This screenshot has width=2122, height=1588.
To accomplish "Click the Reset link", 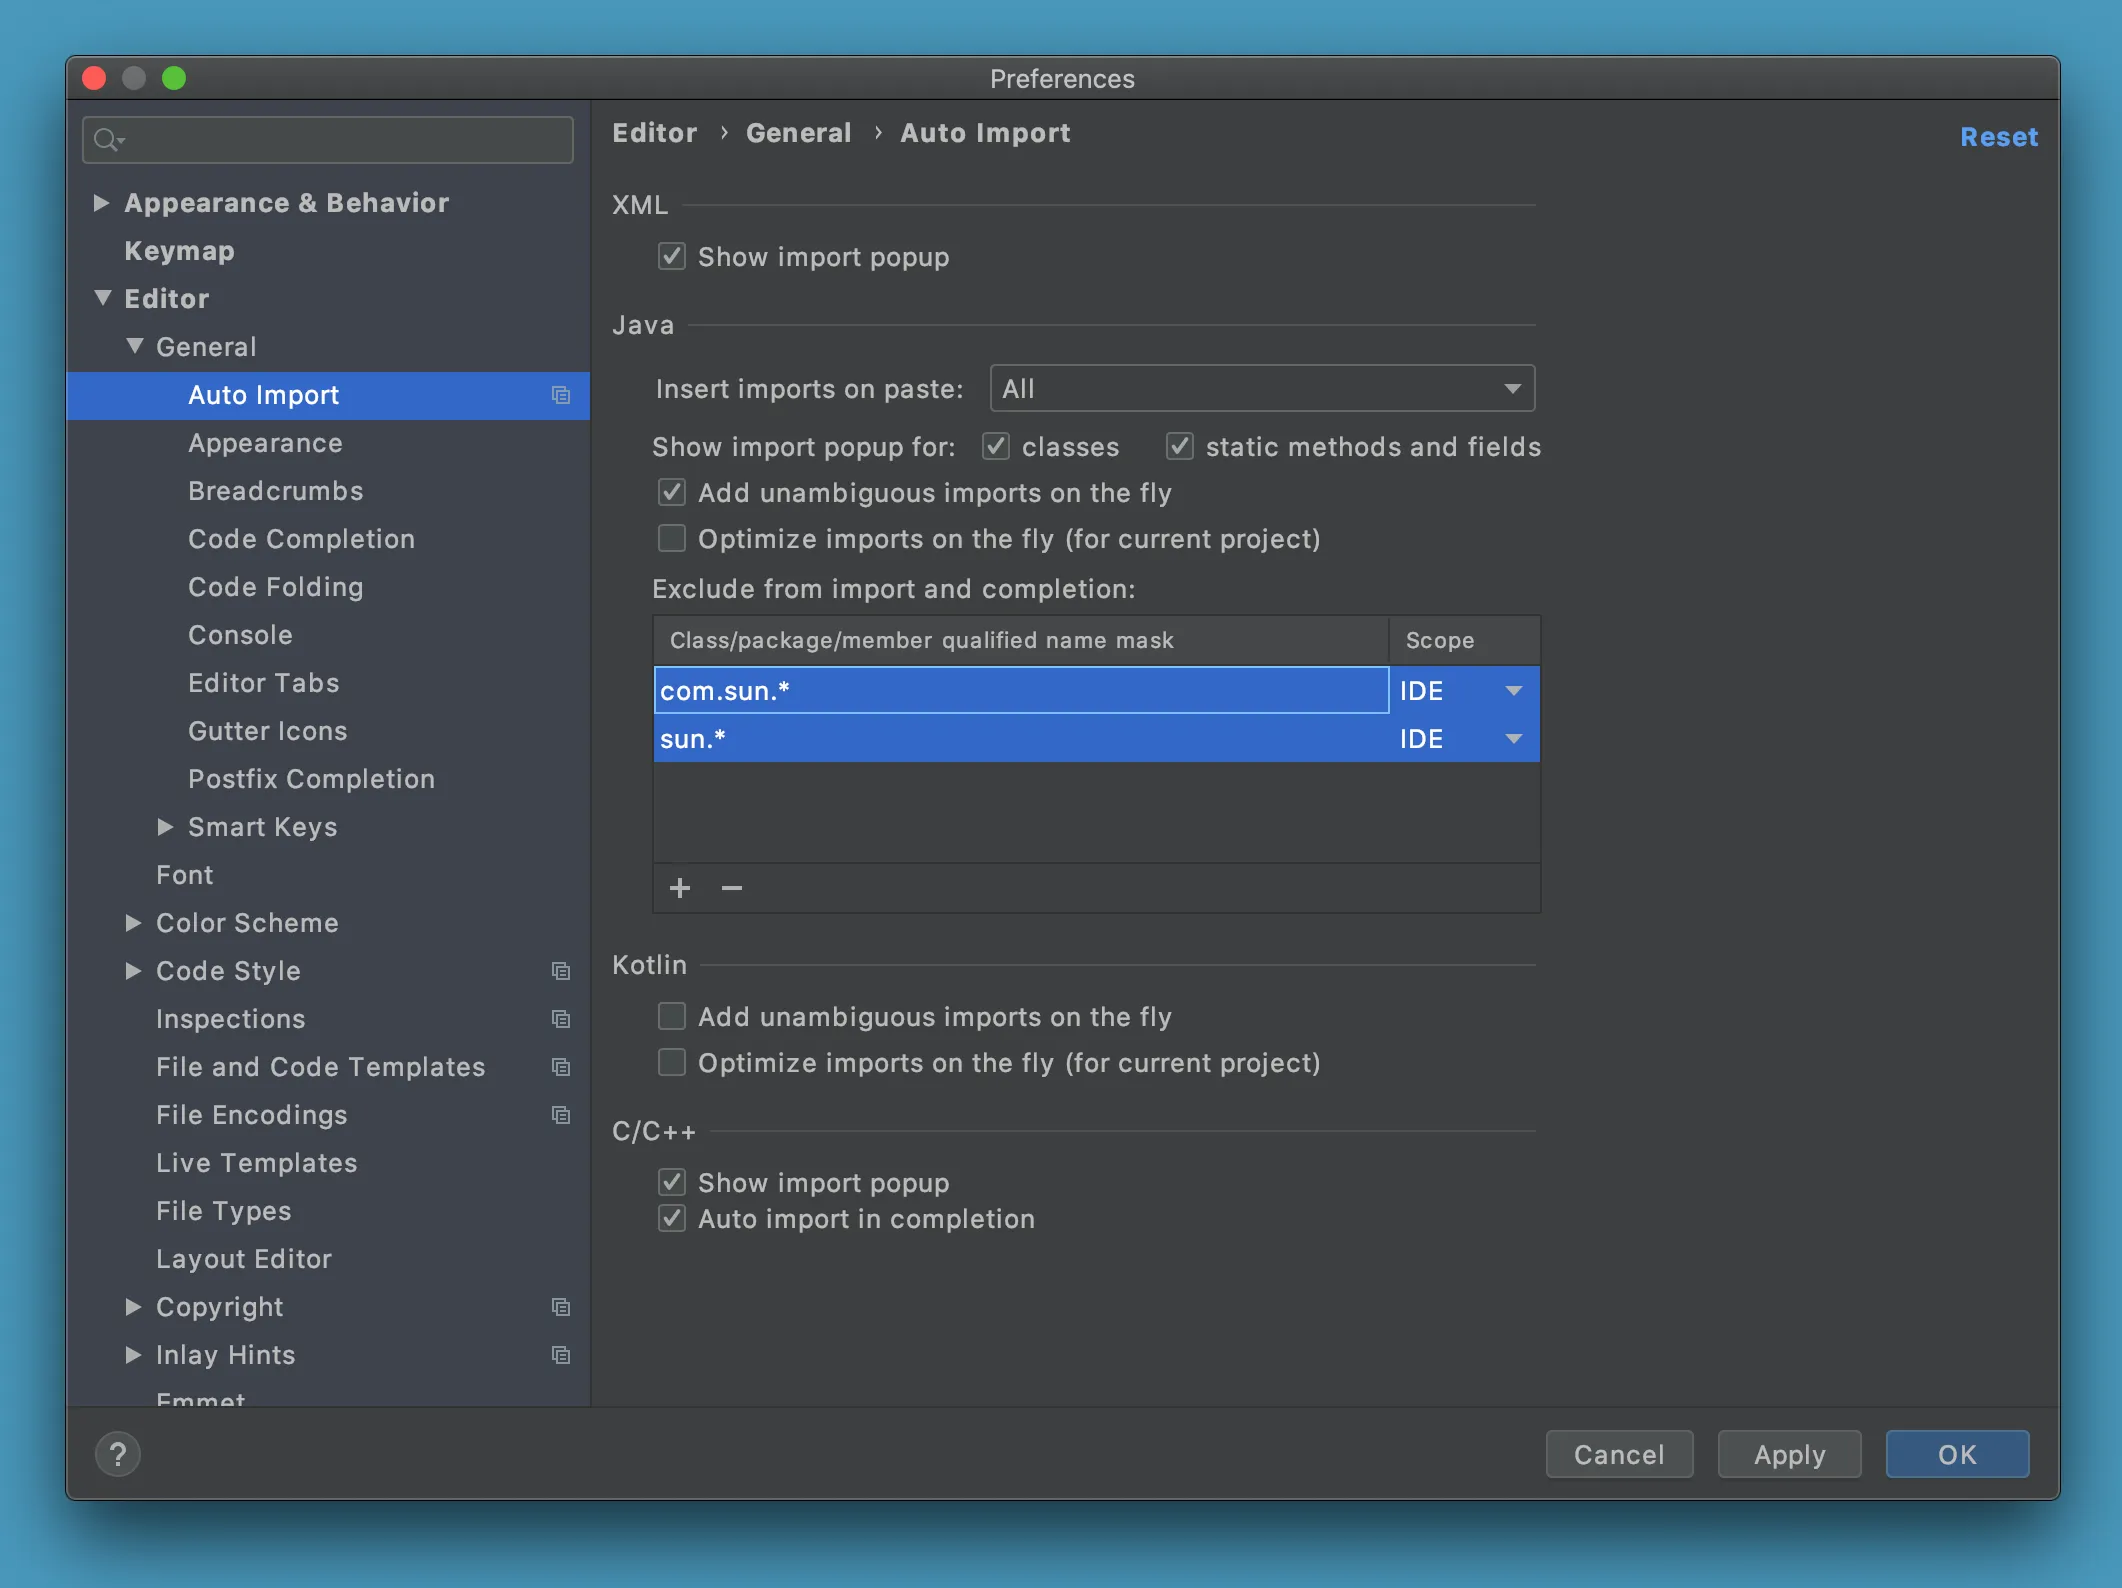I will (x=1998, y=137).
